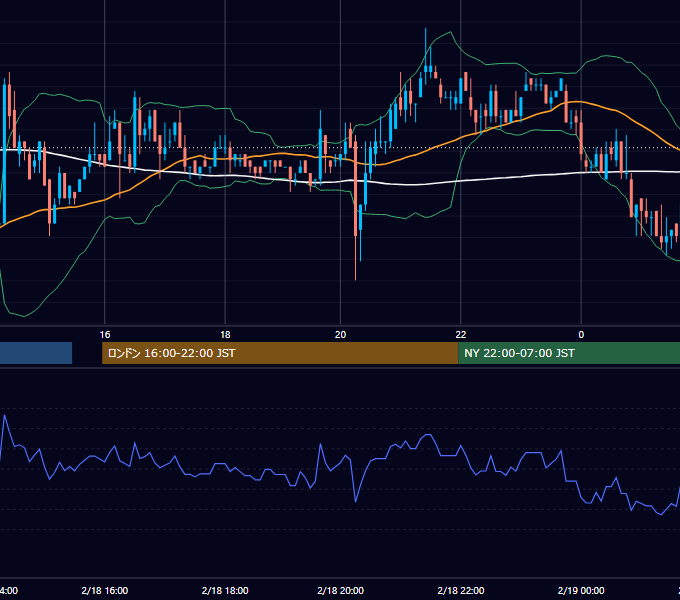This screenshot has height=600, width=680.
Task: Click the 2/18 20:00 time label
Action: (340, 590)
